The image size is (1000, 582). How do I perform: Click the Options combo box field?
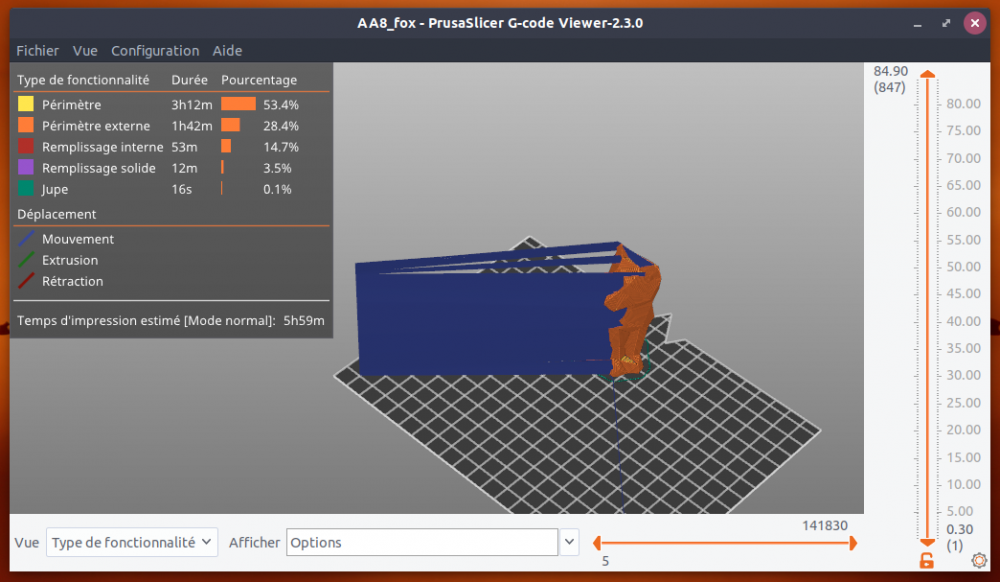tap(422, 542)
